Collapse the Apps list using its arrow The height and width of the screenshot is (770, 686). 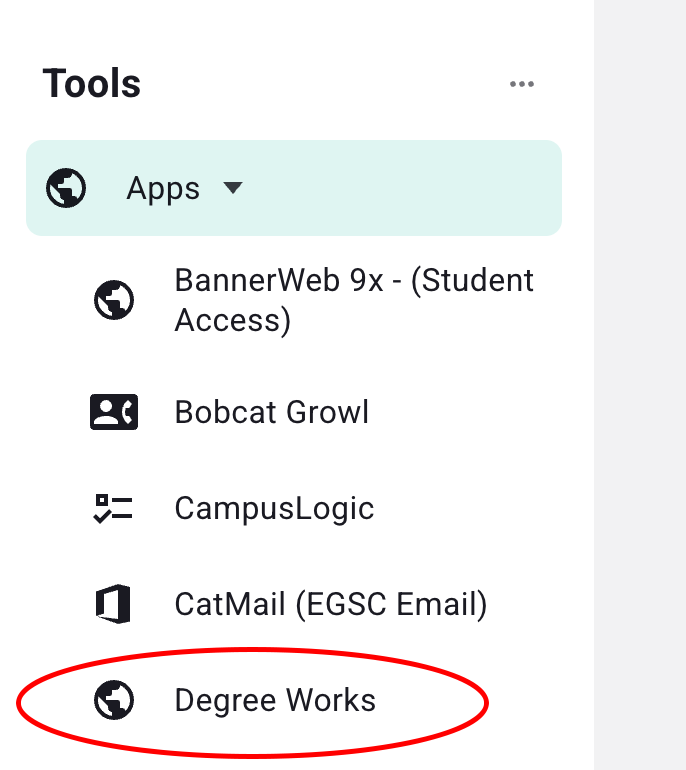(x=233, y=188)
